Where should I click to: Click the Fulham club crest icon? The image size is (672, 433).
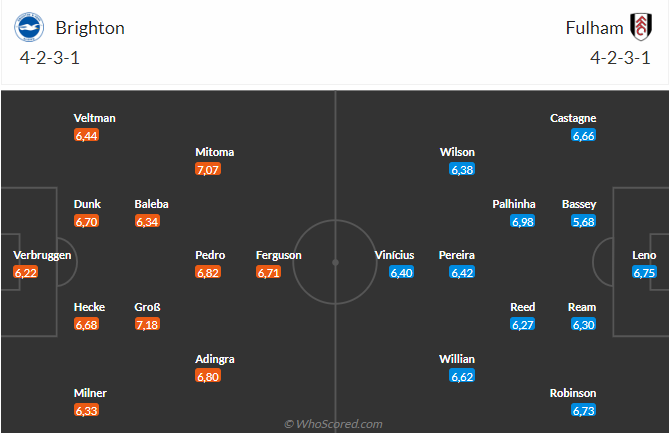pyautogui.click(x=640, y=26)
